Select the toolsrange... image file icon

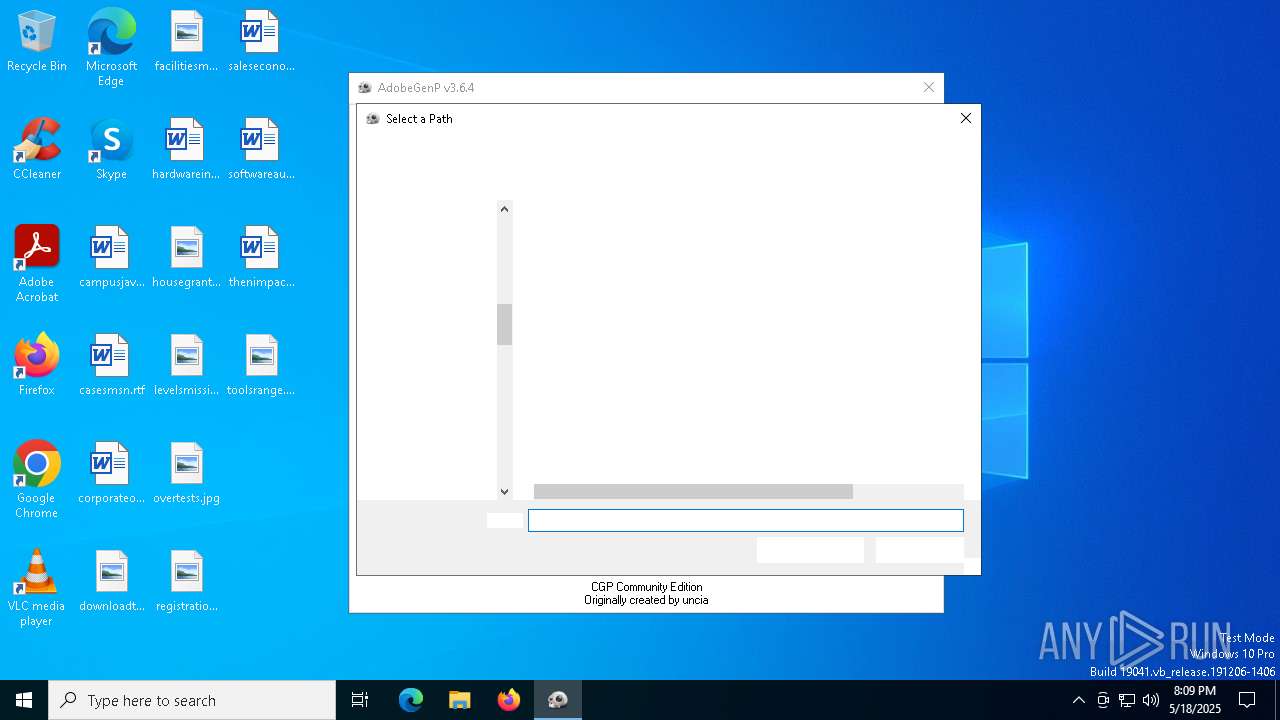pyautogui.click(x=261, y=366)
